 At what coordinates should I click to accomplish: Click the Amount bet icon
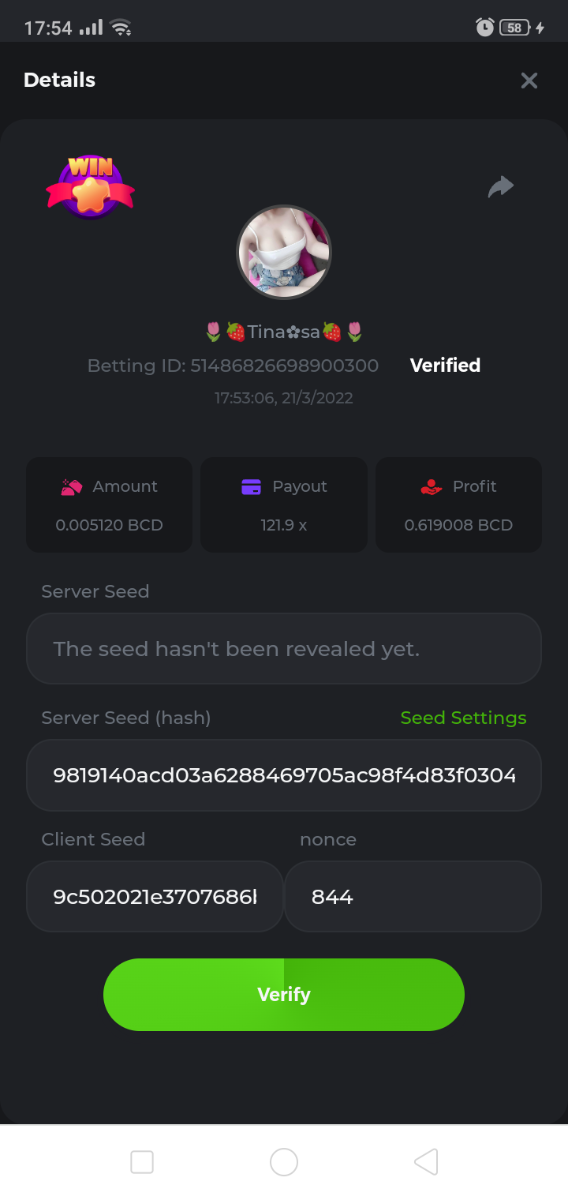tap(71, 487)
